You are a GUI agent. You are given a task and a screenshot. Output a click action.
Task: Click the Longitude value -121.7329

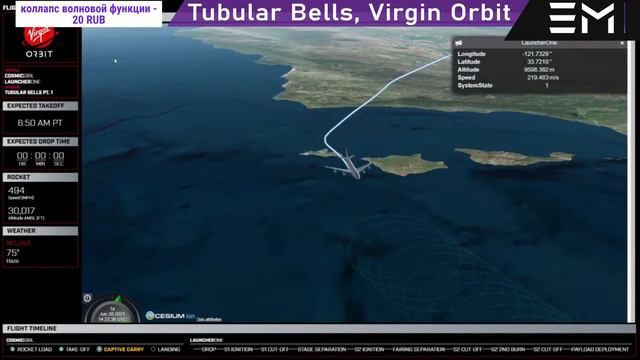click(x=537, y=54)
